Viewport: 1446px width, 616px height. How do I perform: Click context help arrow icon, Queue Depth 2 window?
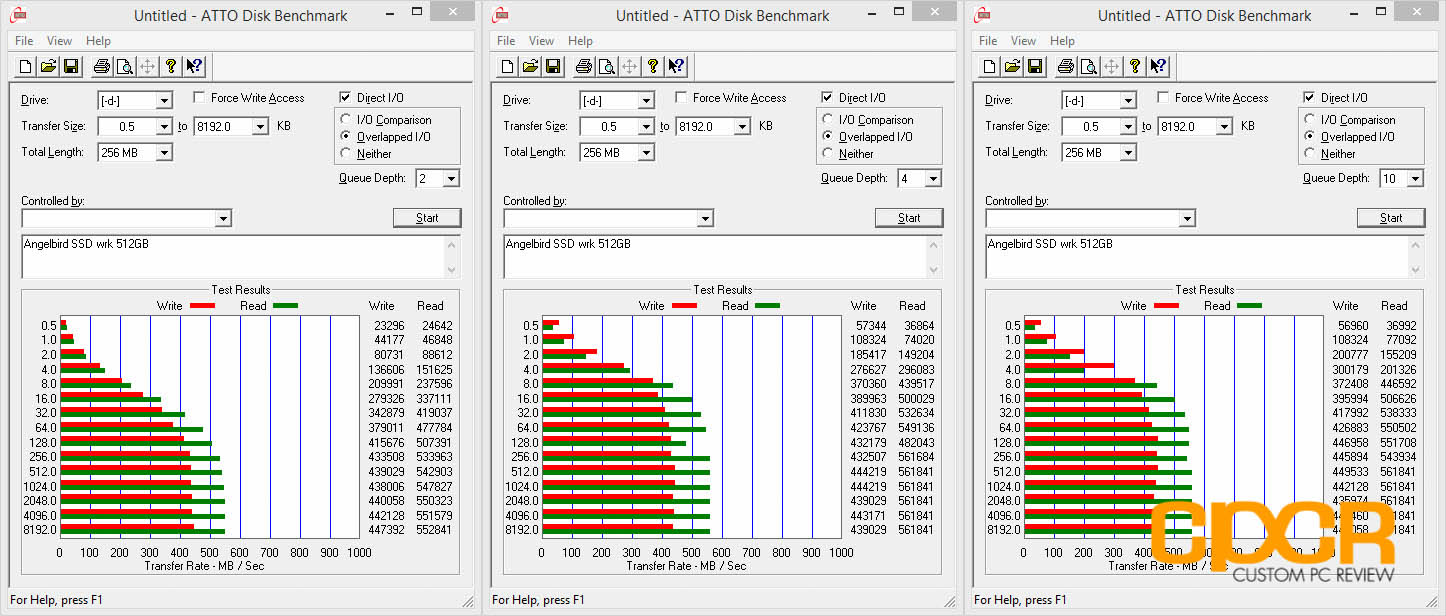tap(194, 67)
